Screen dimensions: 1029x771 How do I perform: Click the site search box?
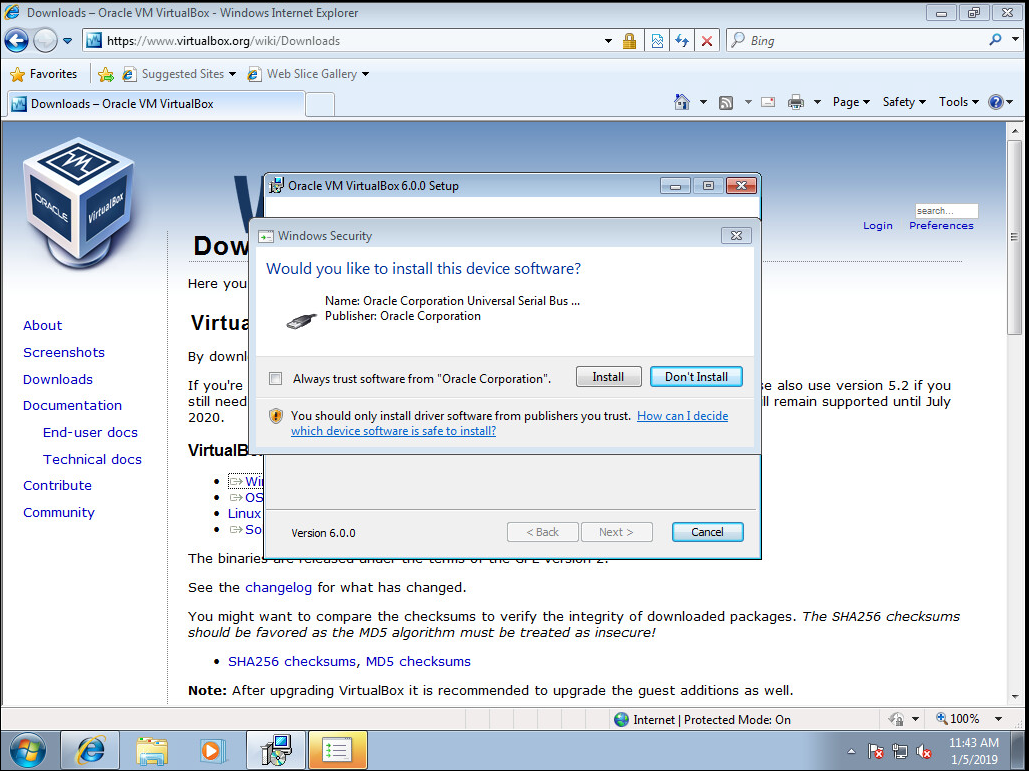(946, 211)
